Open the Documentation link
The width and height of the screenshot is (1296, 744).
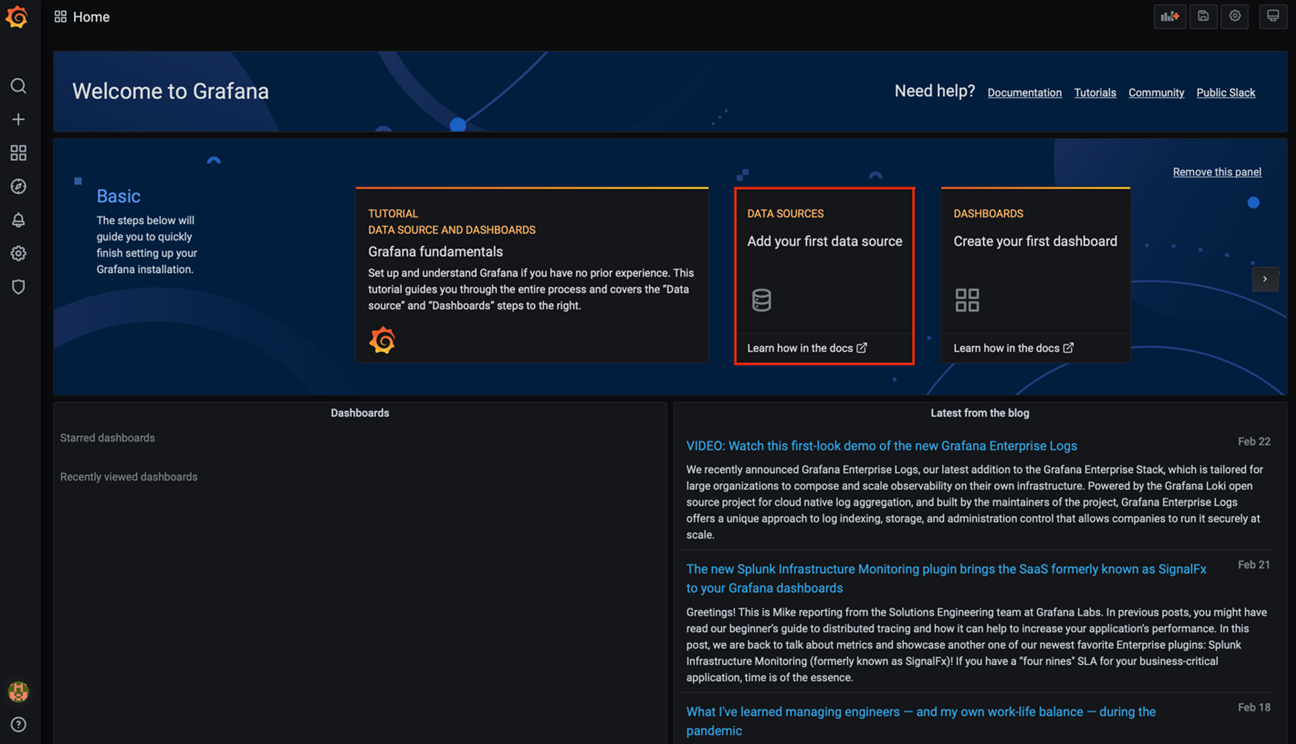click(x=1024, y=93)
